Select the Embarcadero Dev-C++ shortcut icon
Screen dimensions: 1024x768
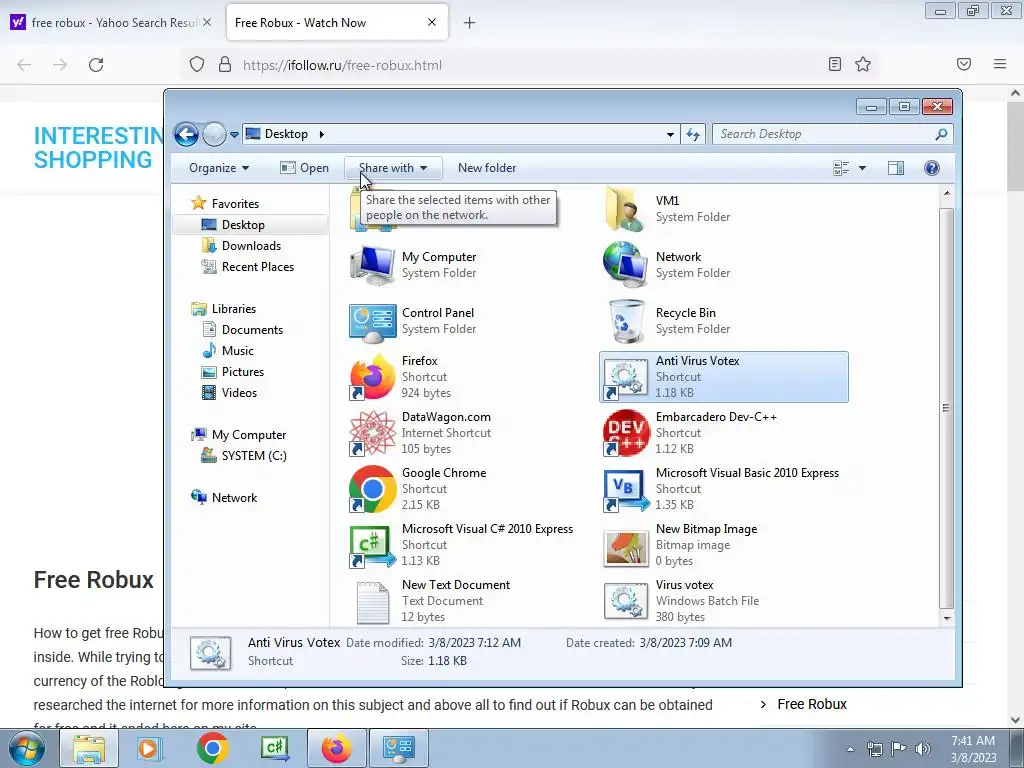626,433
